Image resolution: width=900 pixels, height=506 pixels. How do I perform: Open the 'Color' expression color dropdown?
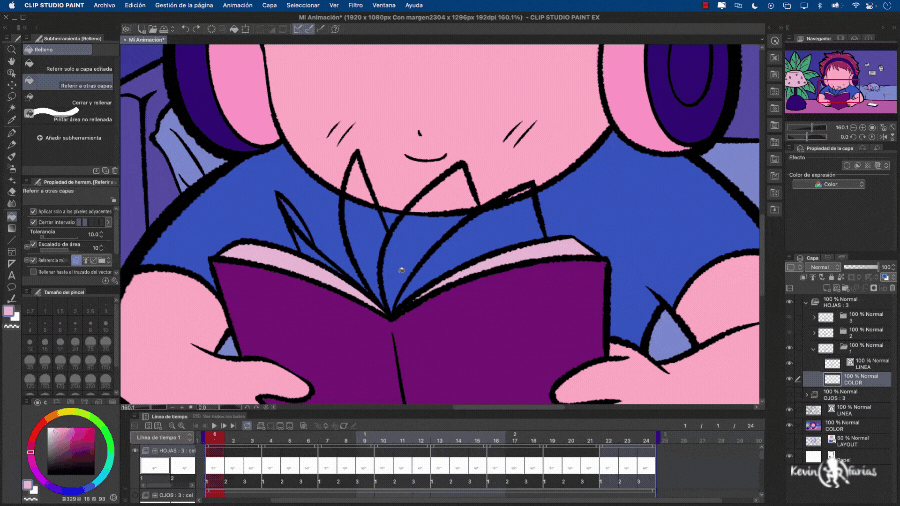828,184
